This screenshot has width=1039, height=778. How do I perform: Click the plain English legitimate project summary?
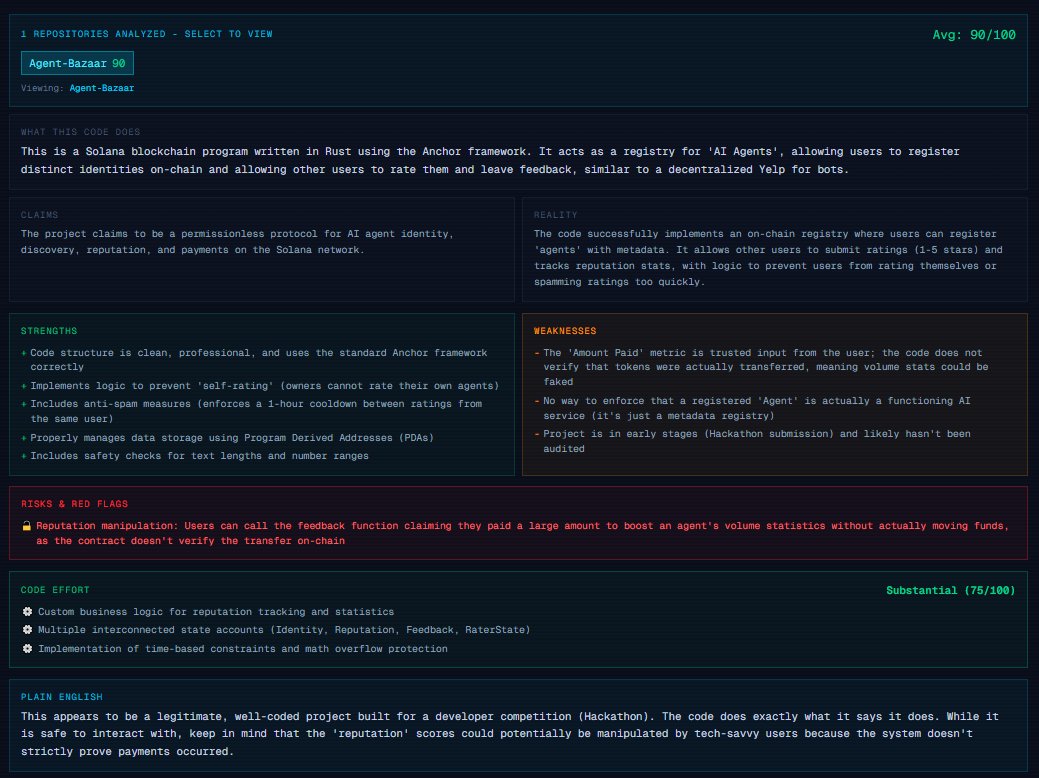510,734
